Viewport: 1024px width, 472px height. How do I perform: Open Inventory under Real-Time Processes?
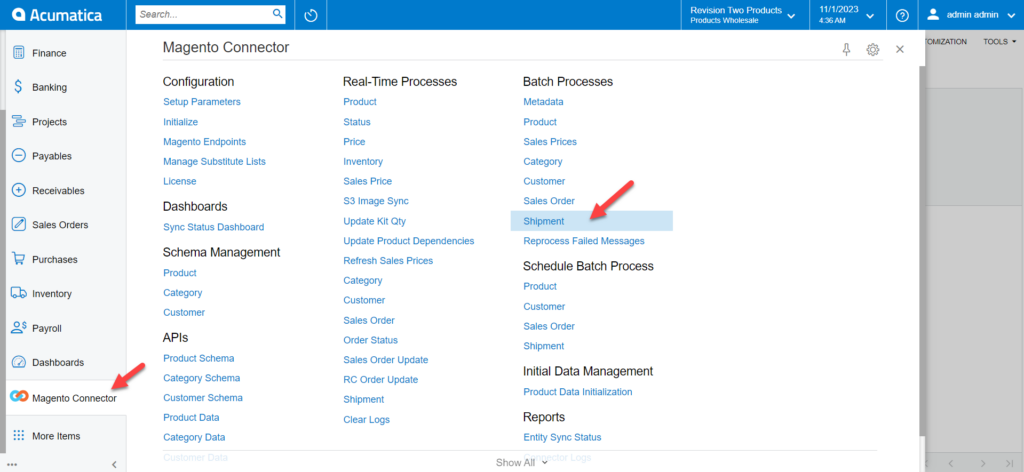pyautogui.click(x=363, y=161)
